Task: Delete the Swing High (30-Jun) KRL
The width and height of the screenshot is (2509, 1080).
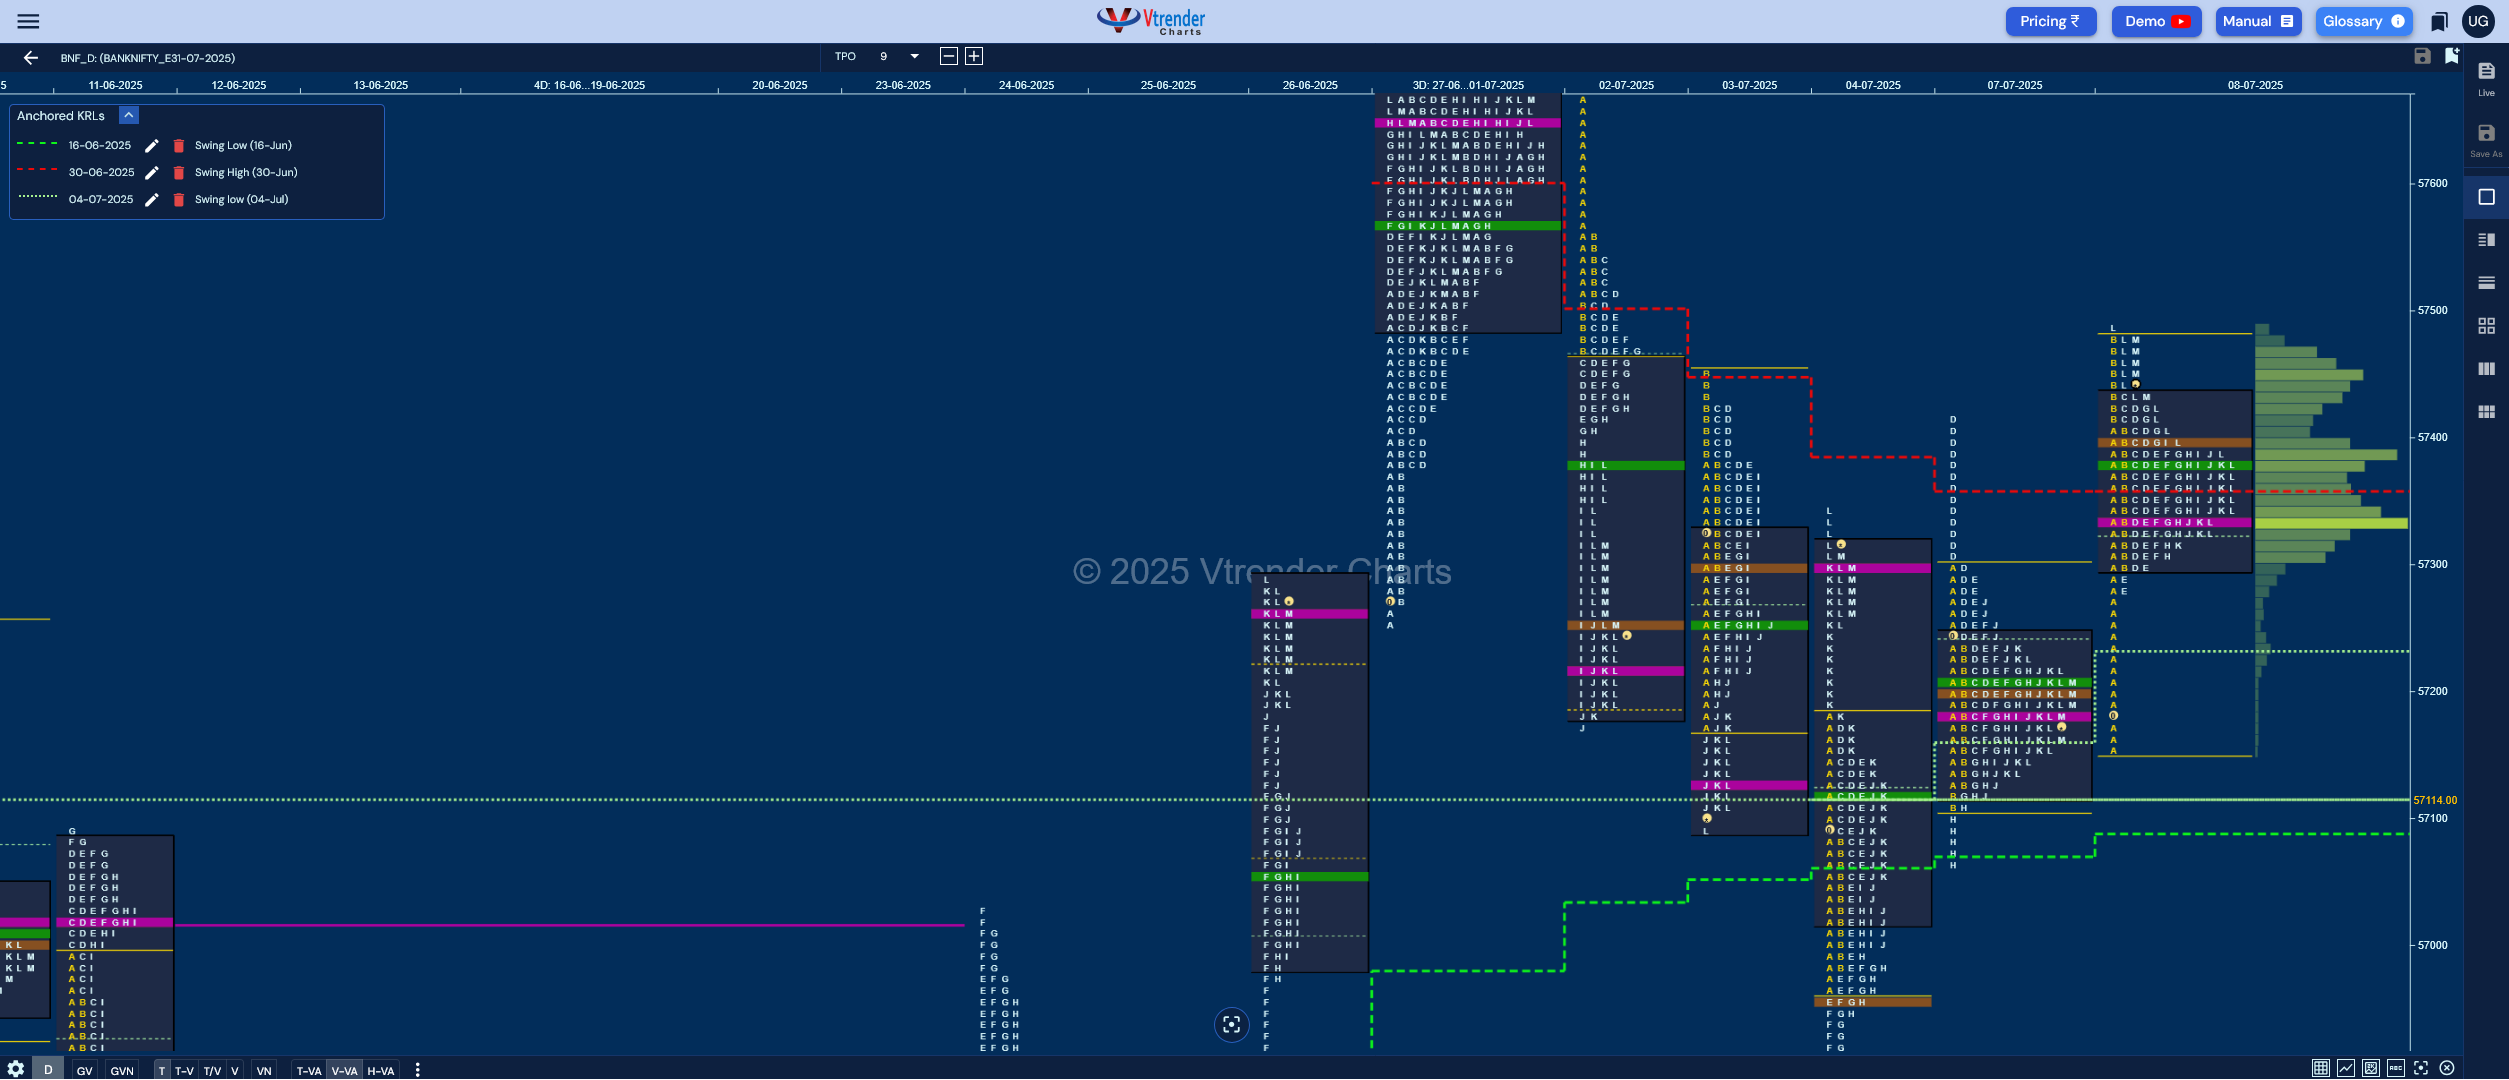Action: point(179,173)
